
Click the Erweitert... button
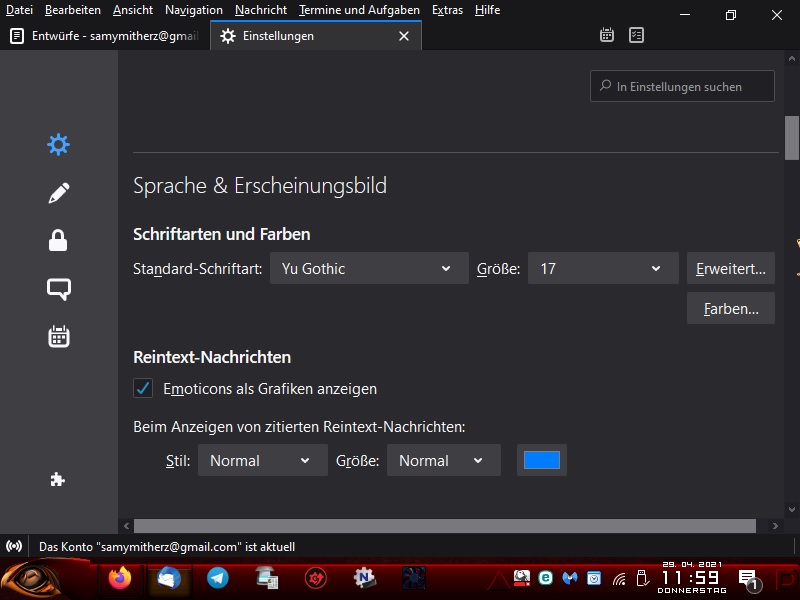tap(730, 268)
